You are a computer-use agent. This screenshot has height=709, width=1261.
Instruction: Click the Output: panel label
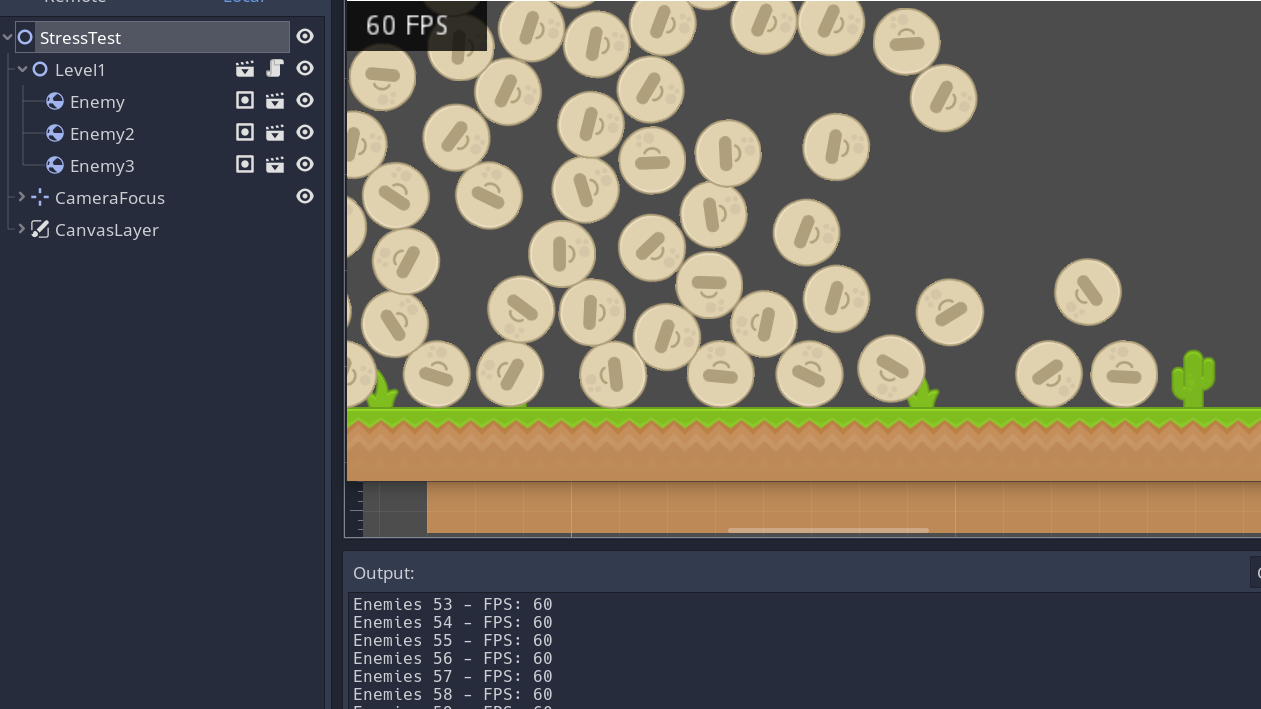[x=384, y=573]
